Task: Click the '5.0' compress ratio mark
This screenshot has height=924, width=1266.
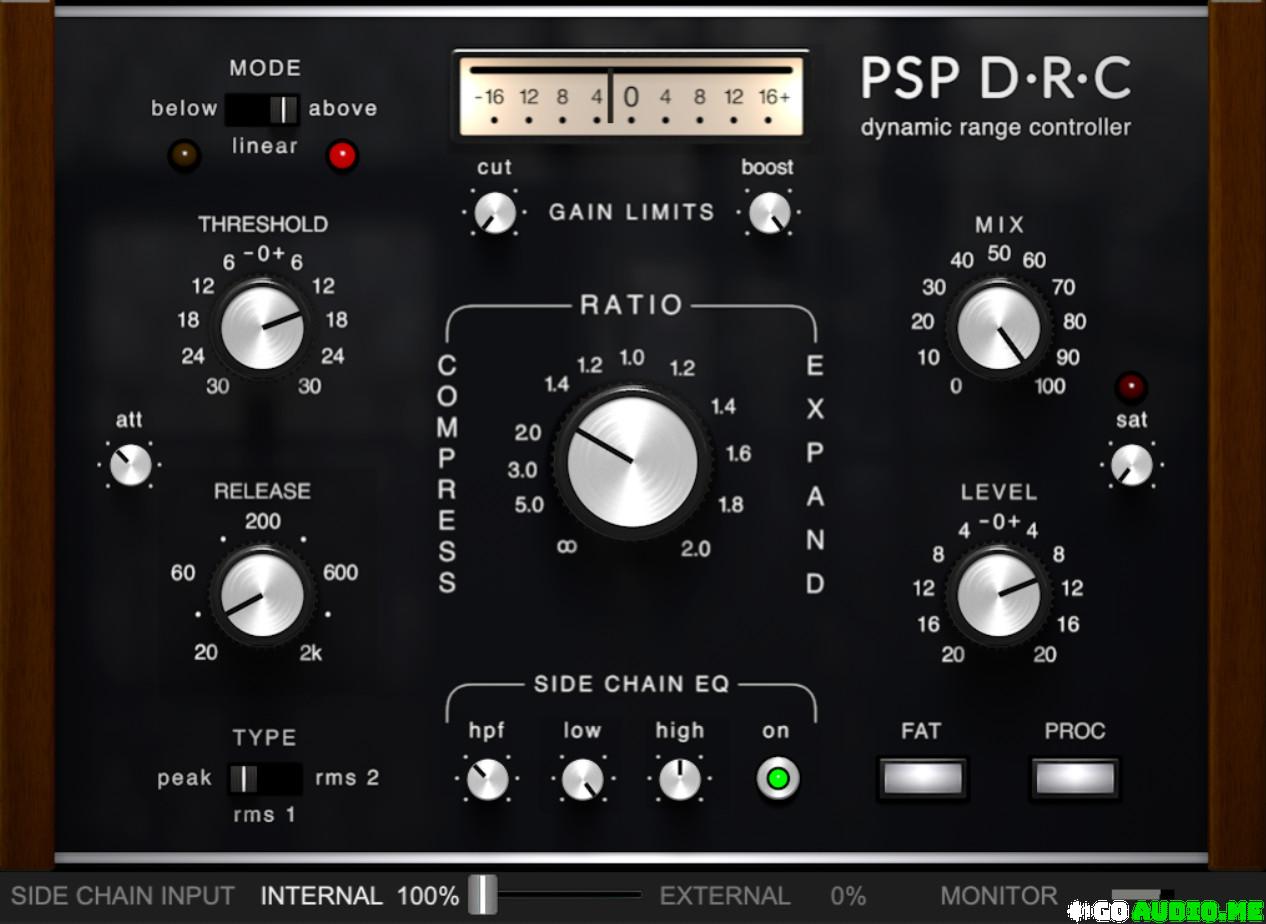Action: [x=529, y=505]
